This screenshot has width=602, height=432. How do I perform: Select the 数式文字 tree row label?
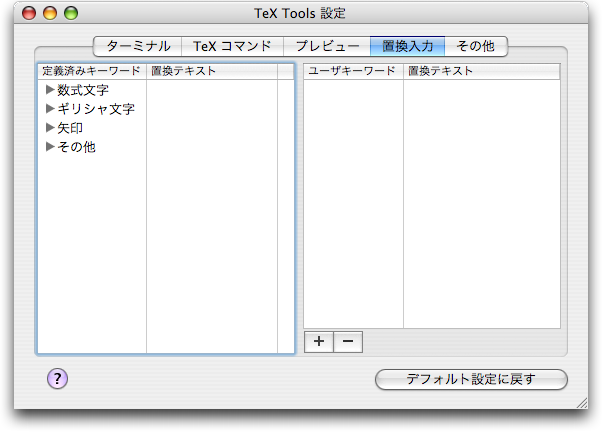83,90
